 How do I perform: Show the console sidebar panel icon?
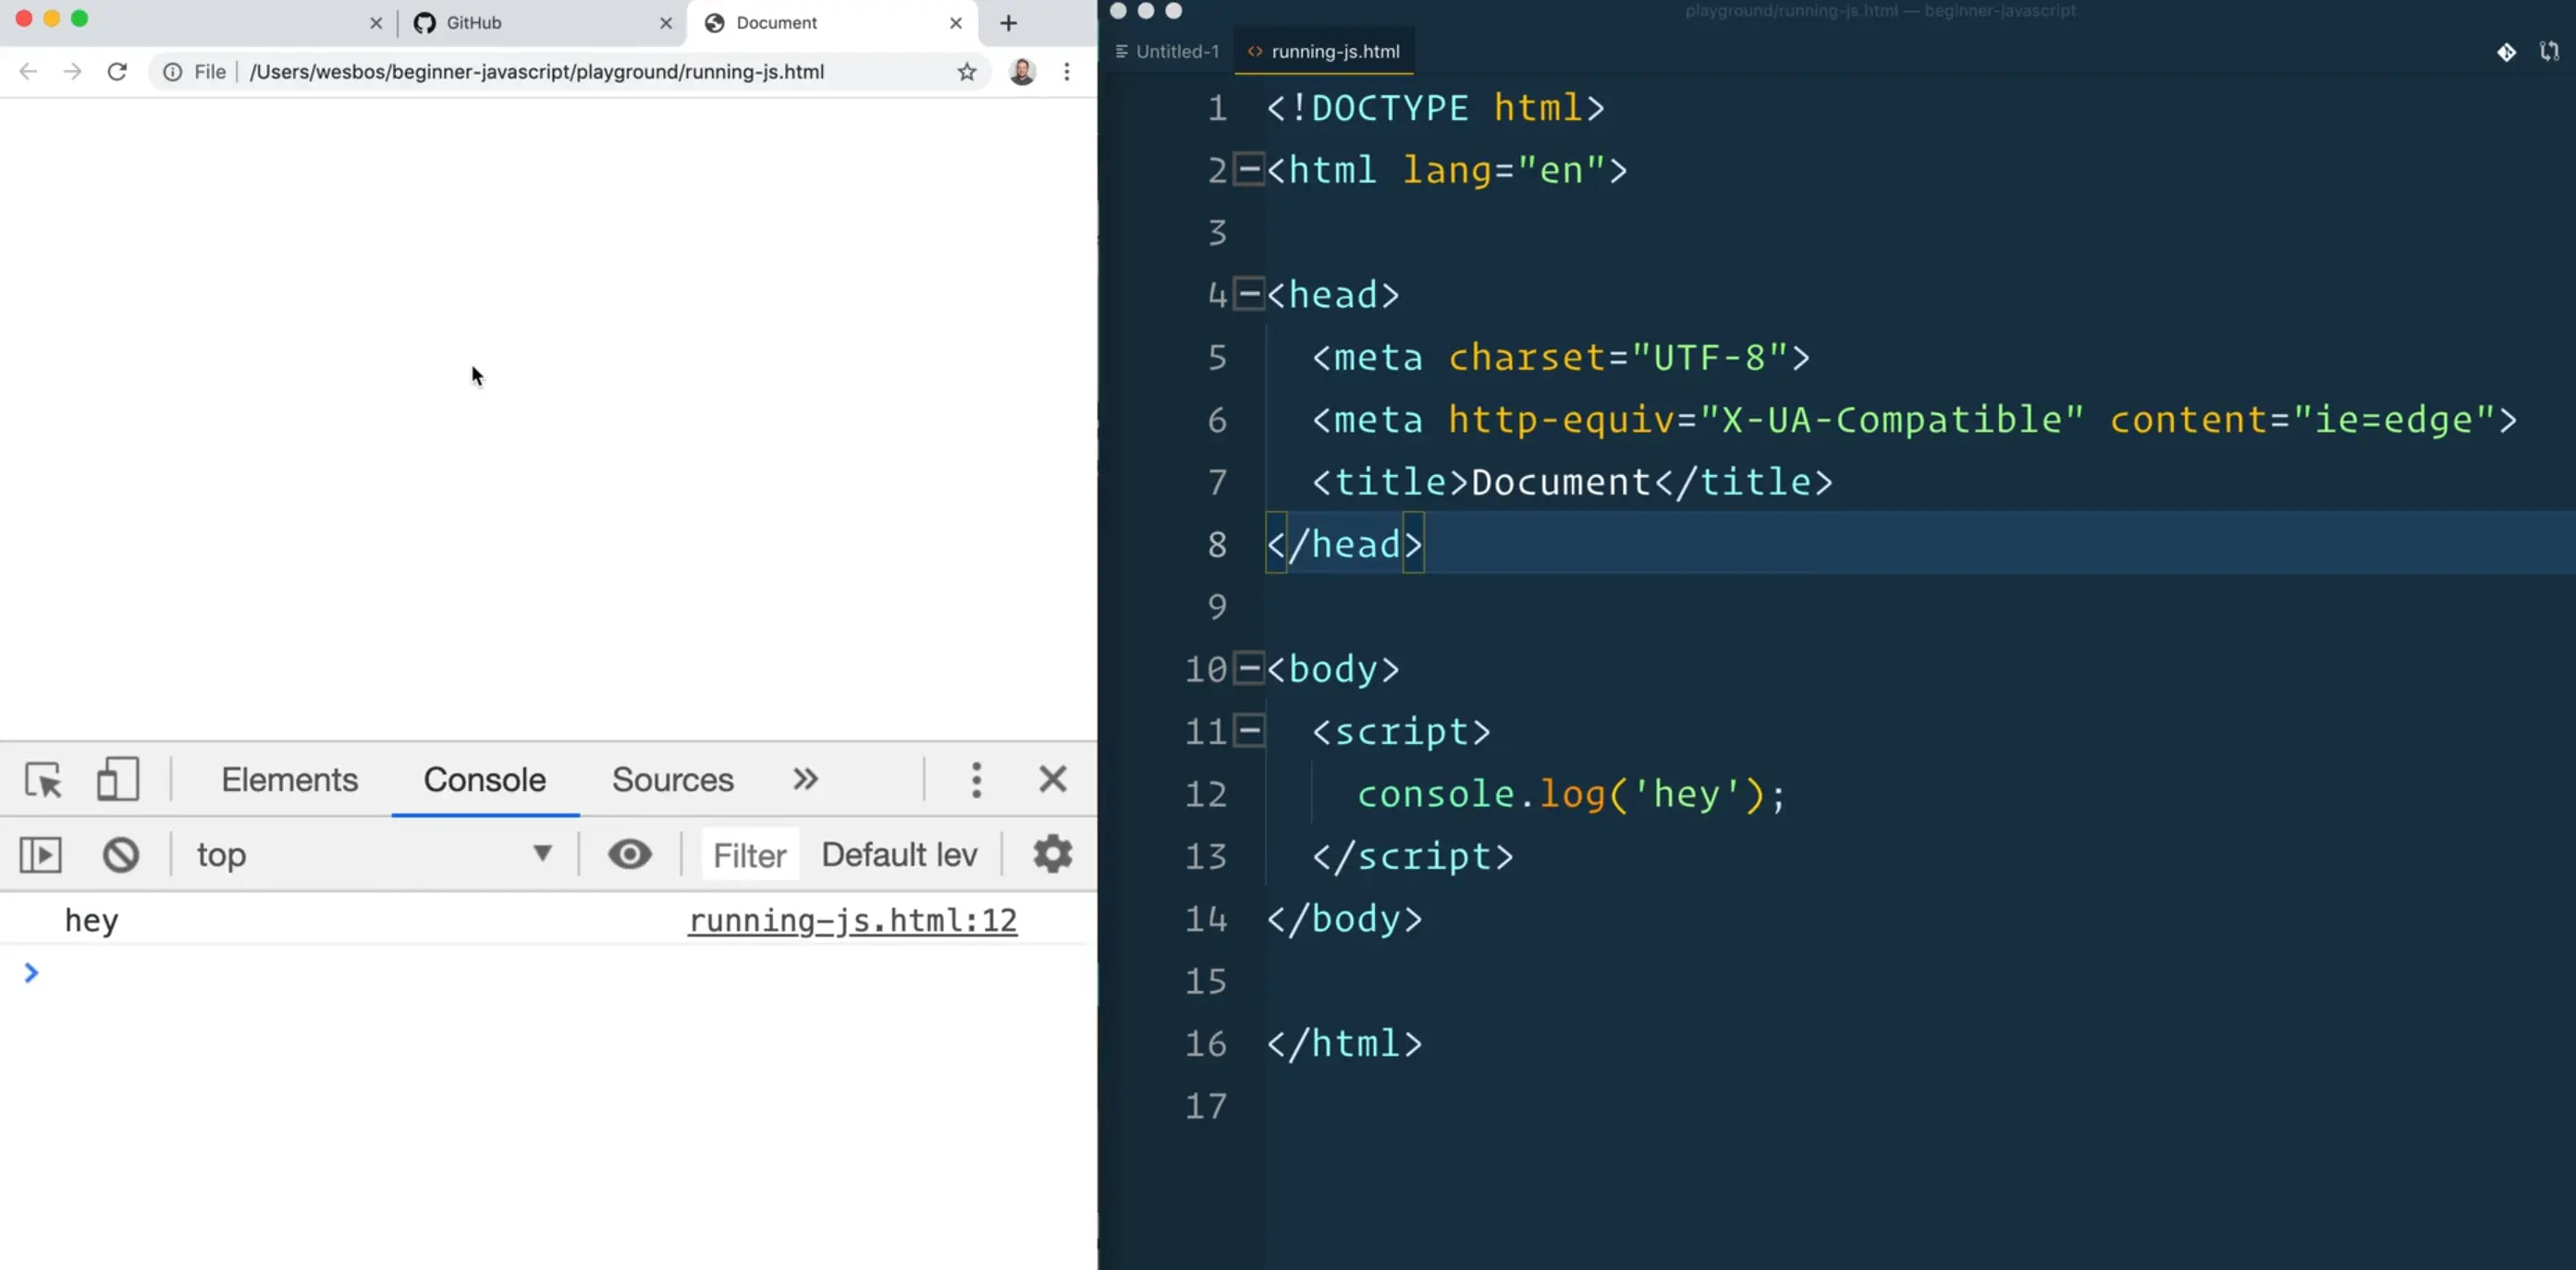[41, 855]
